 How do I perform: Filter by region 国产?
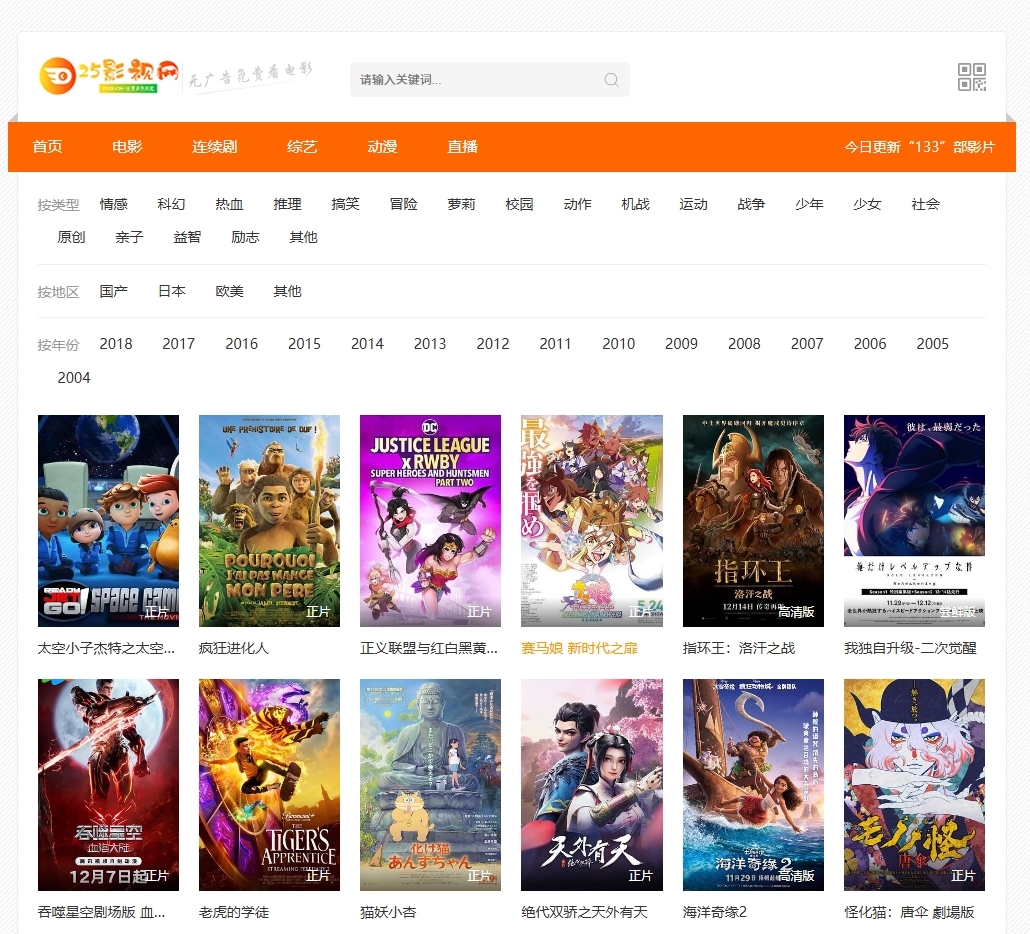[x=114, y=291]
